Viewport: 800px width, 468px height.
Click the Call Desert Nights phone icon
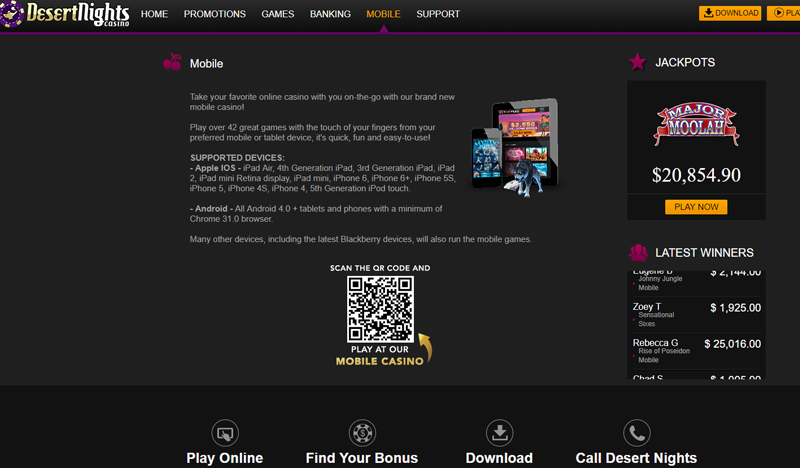636,433
